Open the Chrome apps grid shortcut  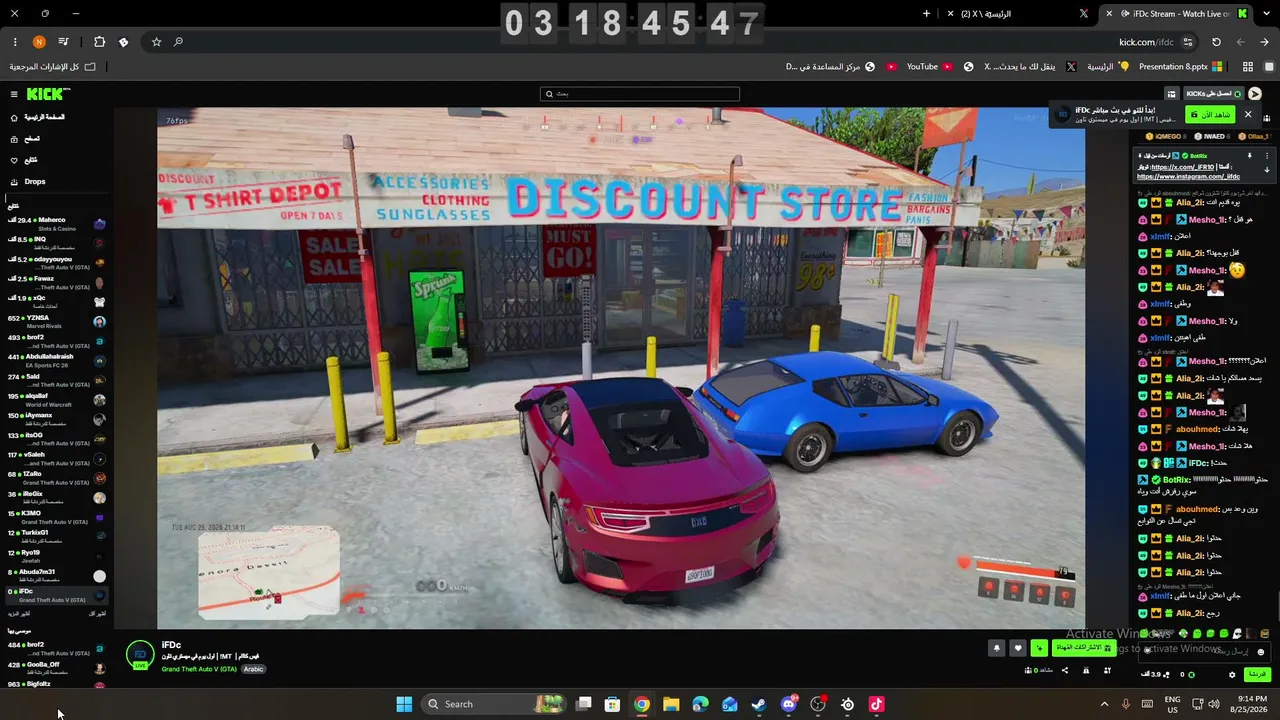[x=1248, y=67]
